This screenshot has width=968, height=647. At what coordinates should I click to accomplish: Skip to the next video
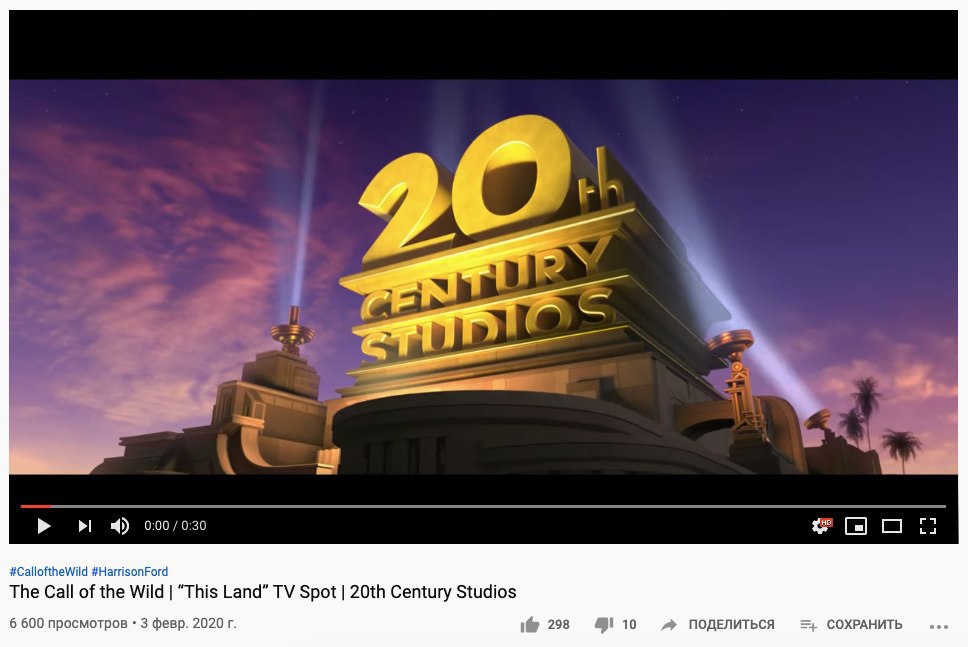point(85,526)
